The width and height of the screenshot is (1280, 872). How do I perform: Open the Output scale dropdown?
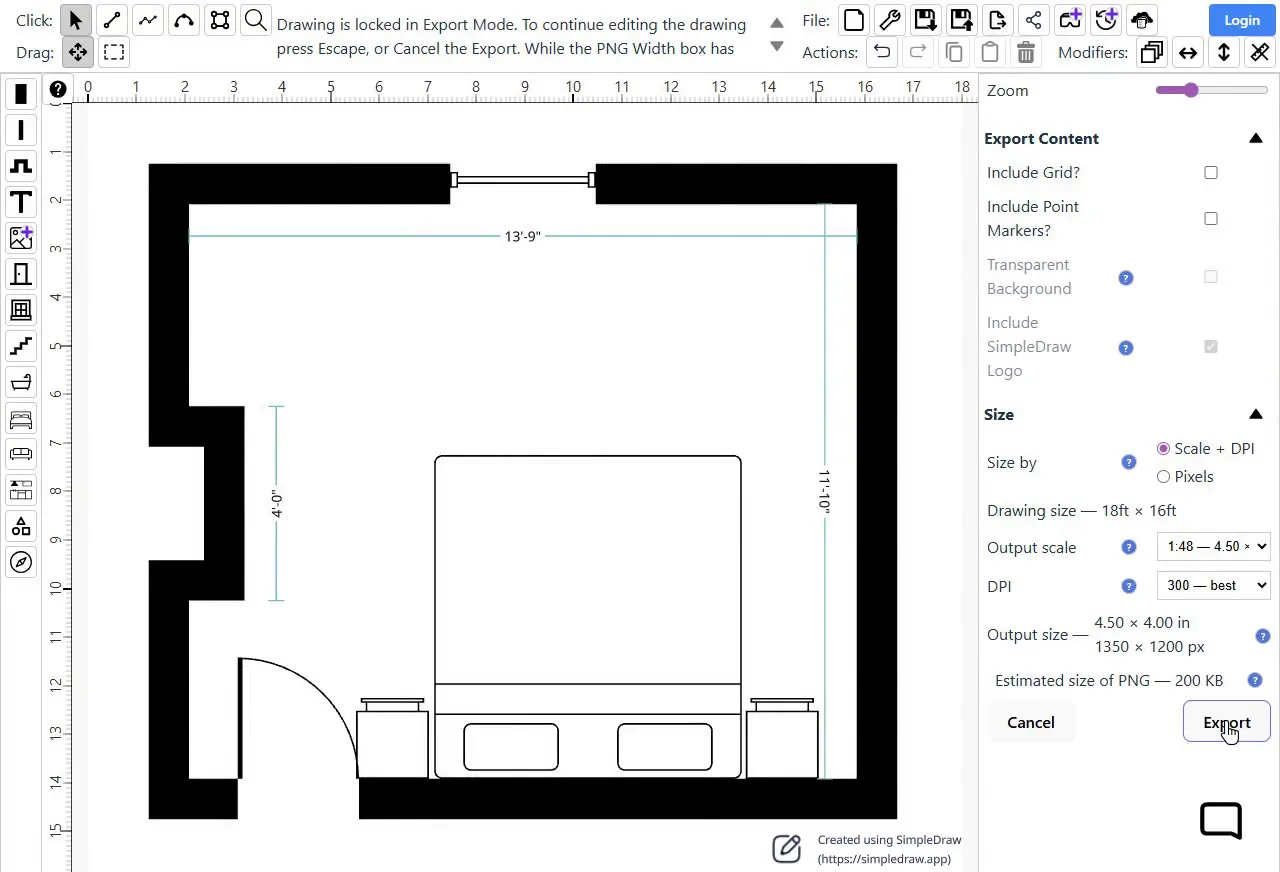tap(1213, 547)
